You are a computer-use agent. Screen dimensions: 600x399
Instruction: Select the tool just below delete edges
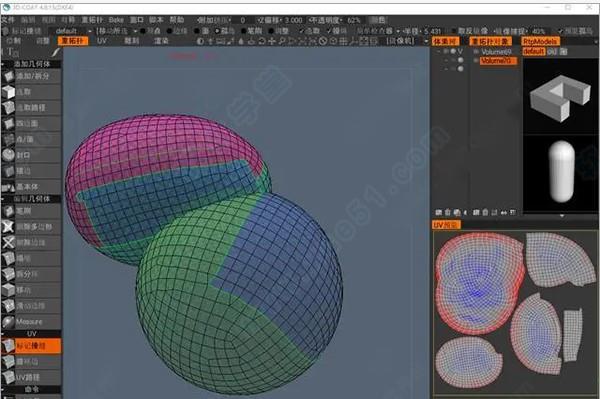pyautogui.click(x=31, y=259)
